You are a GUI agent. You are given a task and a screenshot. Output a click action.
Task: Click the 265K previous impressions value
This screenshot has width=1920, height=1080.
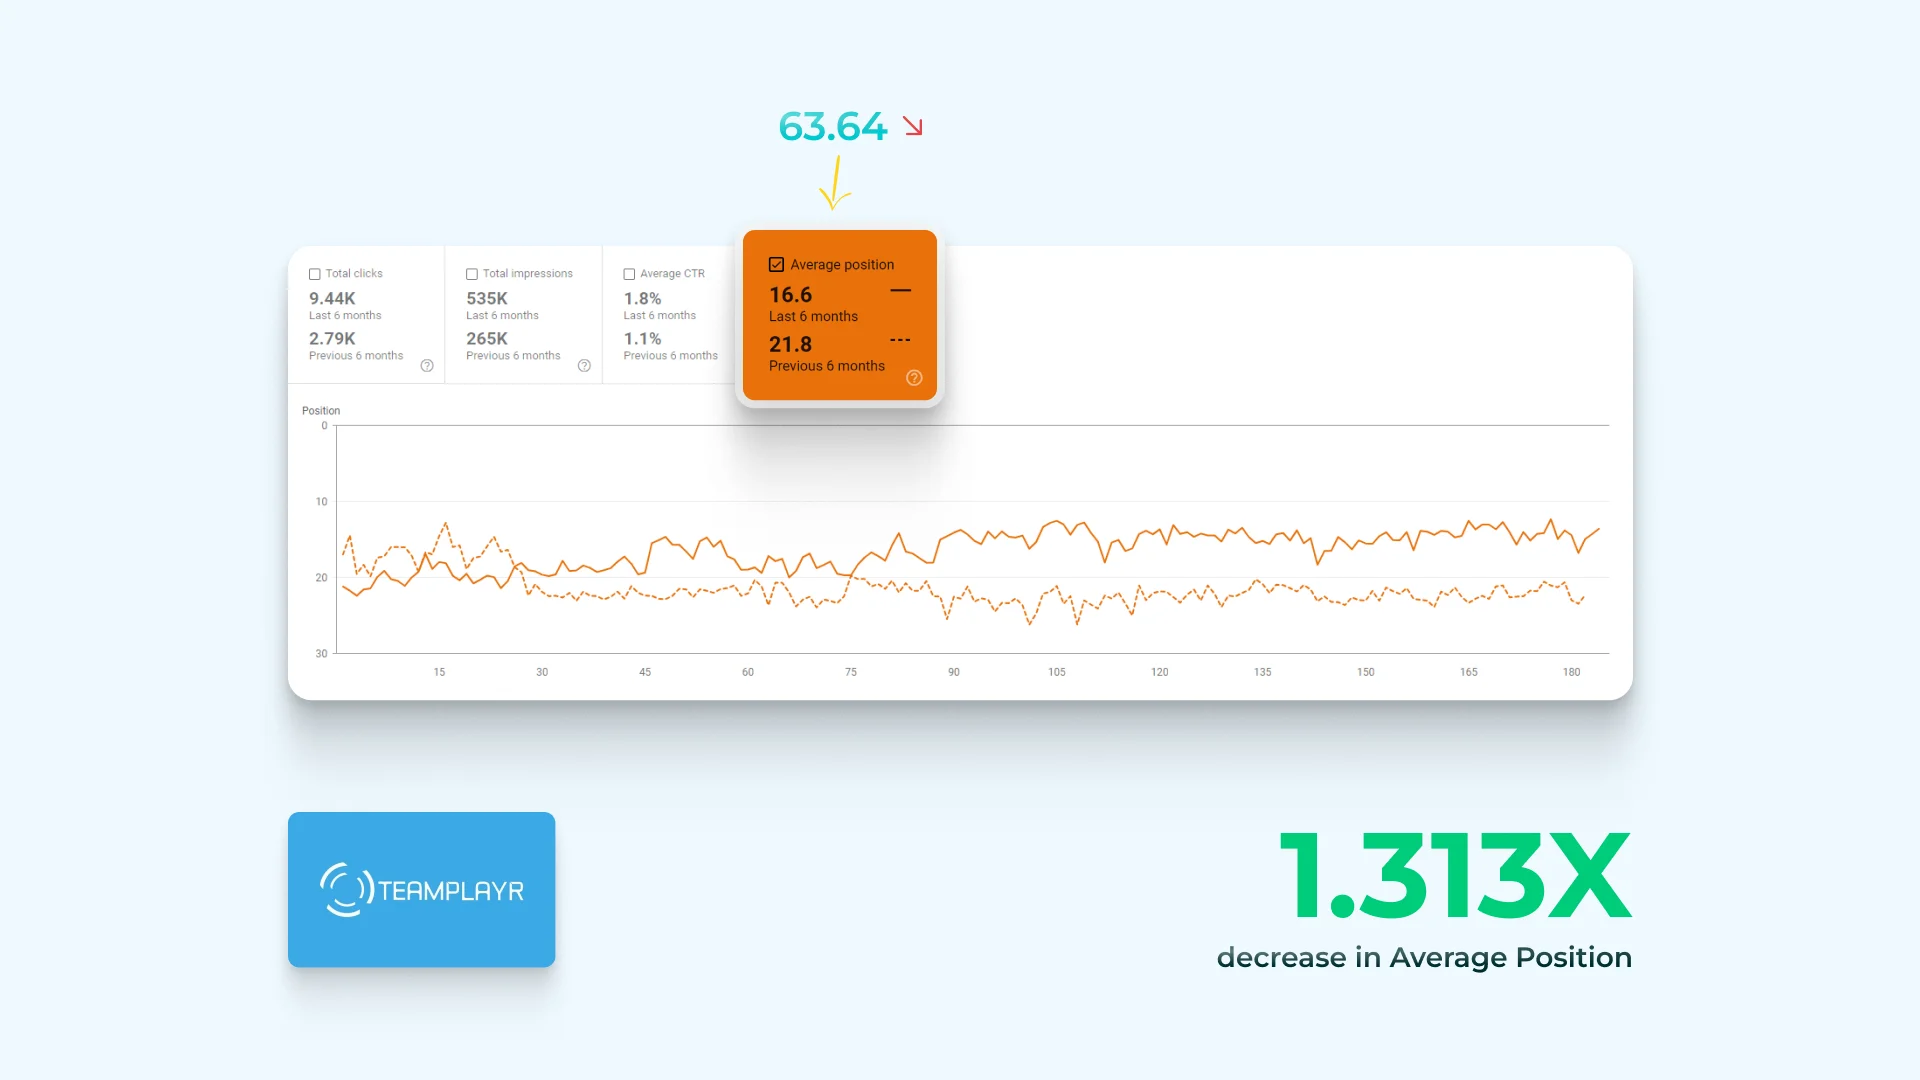click(x=487, y=339)
